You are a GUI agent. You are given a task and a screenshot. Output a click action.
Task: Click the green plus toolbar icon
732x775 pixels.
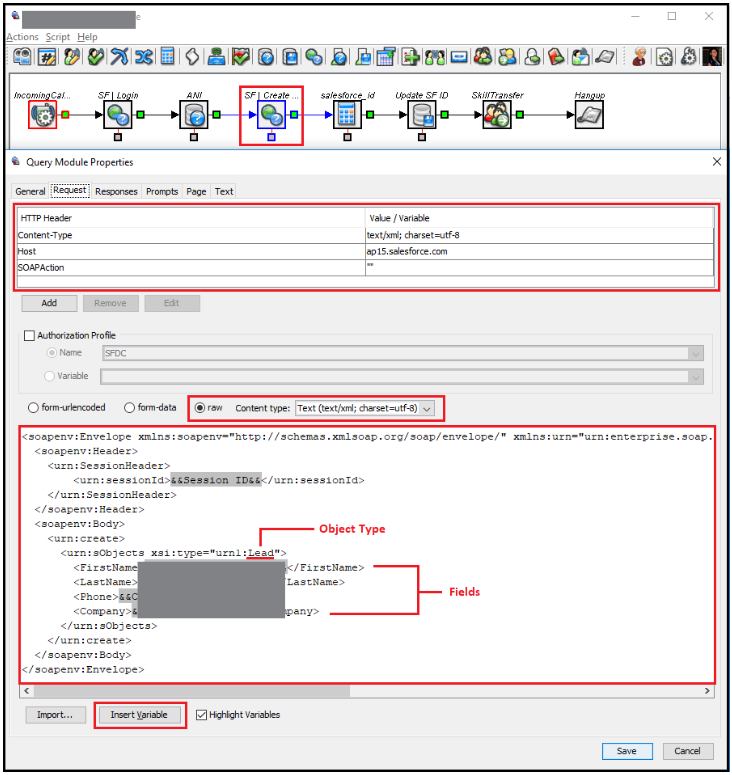[x=410, y=57]
